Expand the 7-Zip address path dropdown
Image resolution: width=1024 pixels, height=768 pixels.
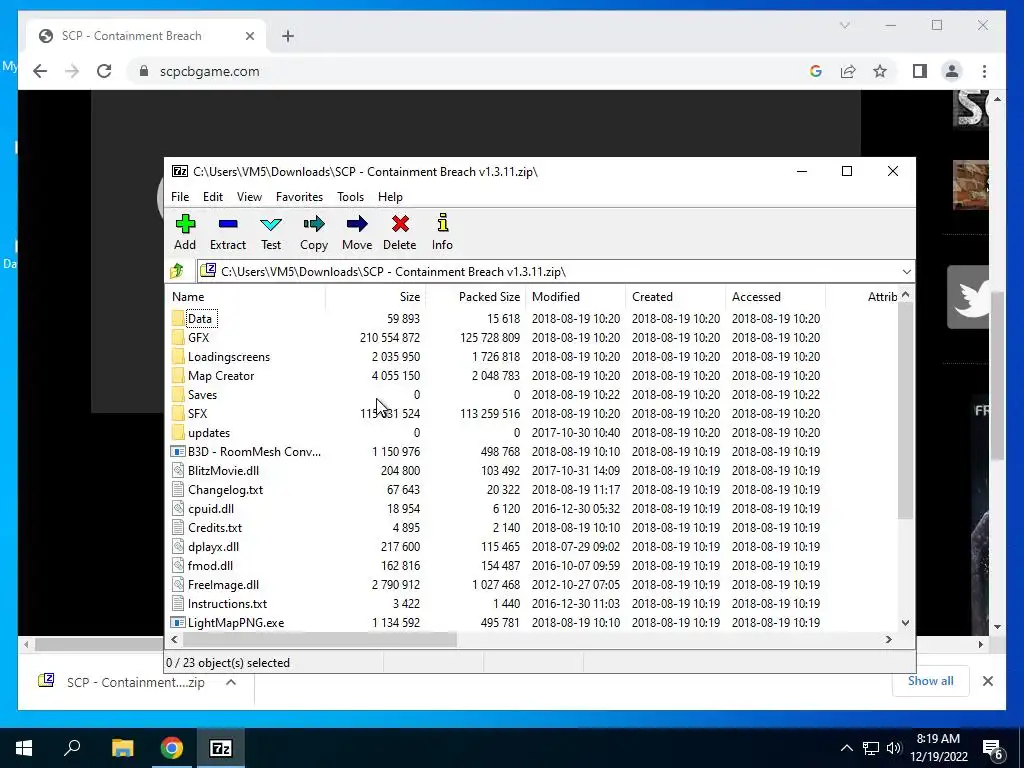point(906,272)
